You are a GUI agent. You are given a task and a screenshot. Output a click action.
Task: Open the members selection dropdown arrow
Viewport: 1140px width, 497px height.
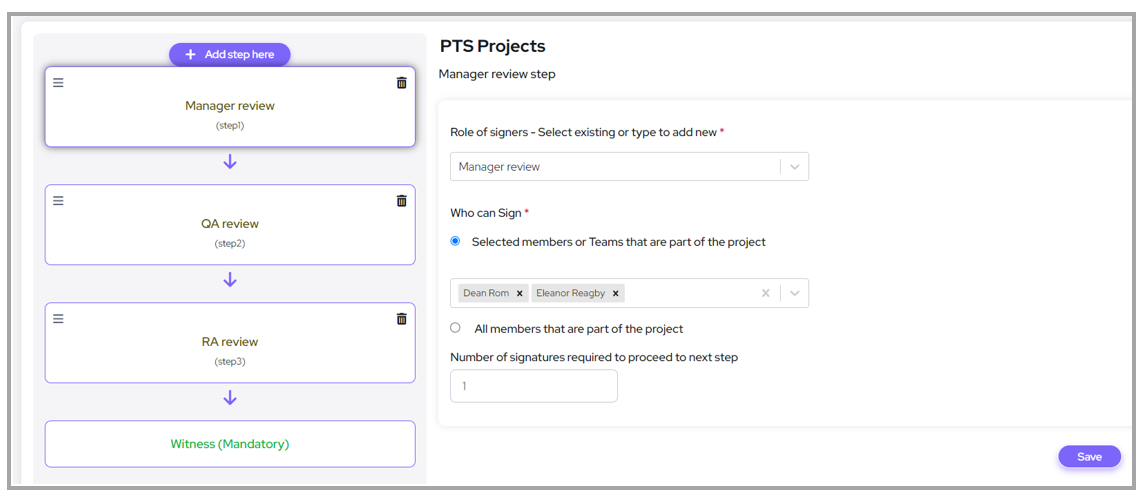[x=795, y=293]
